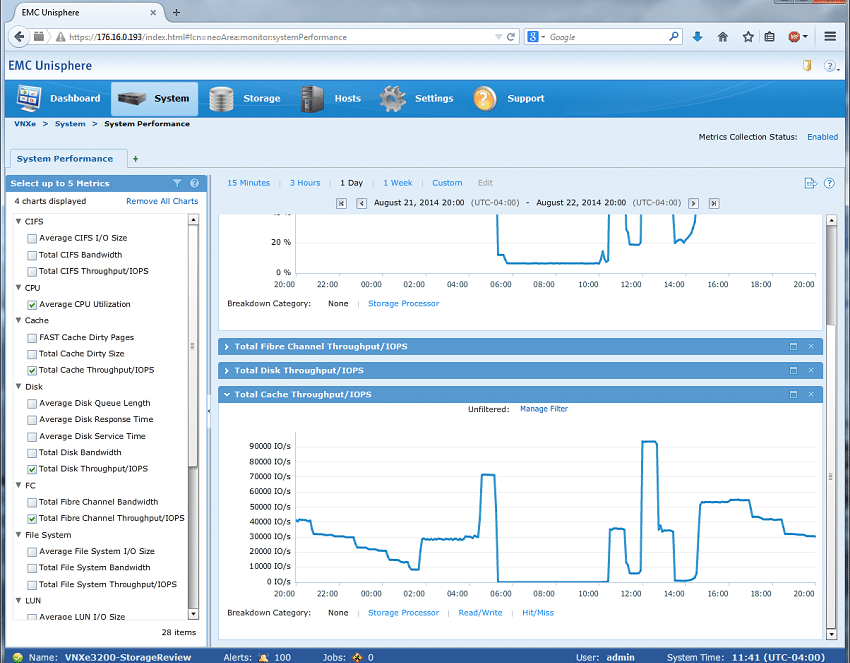850x663 pixels.
Task: Click the filter funnel icon in metrics panel
Action: (x=177, y=183)
